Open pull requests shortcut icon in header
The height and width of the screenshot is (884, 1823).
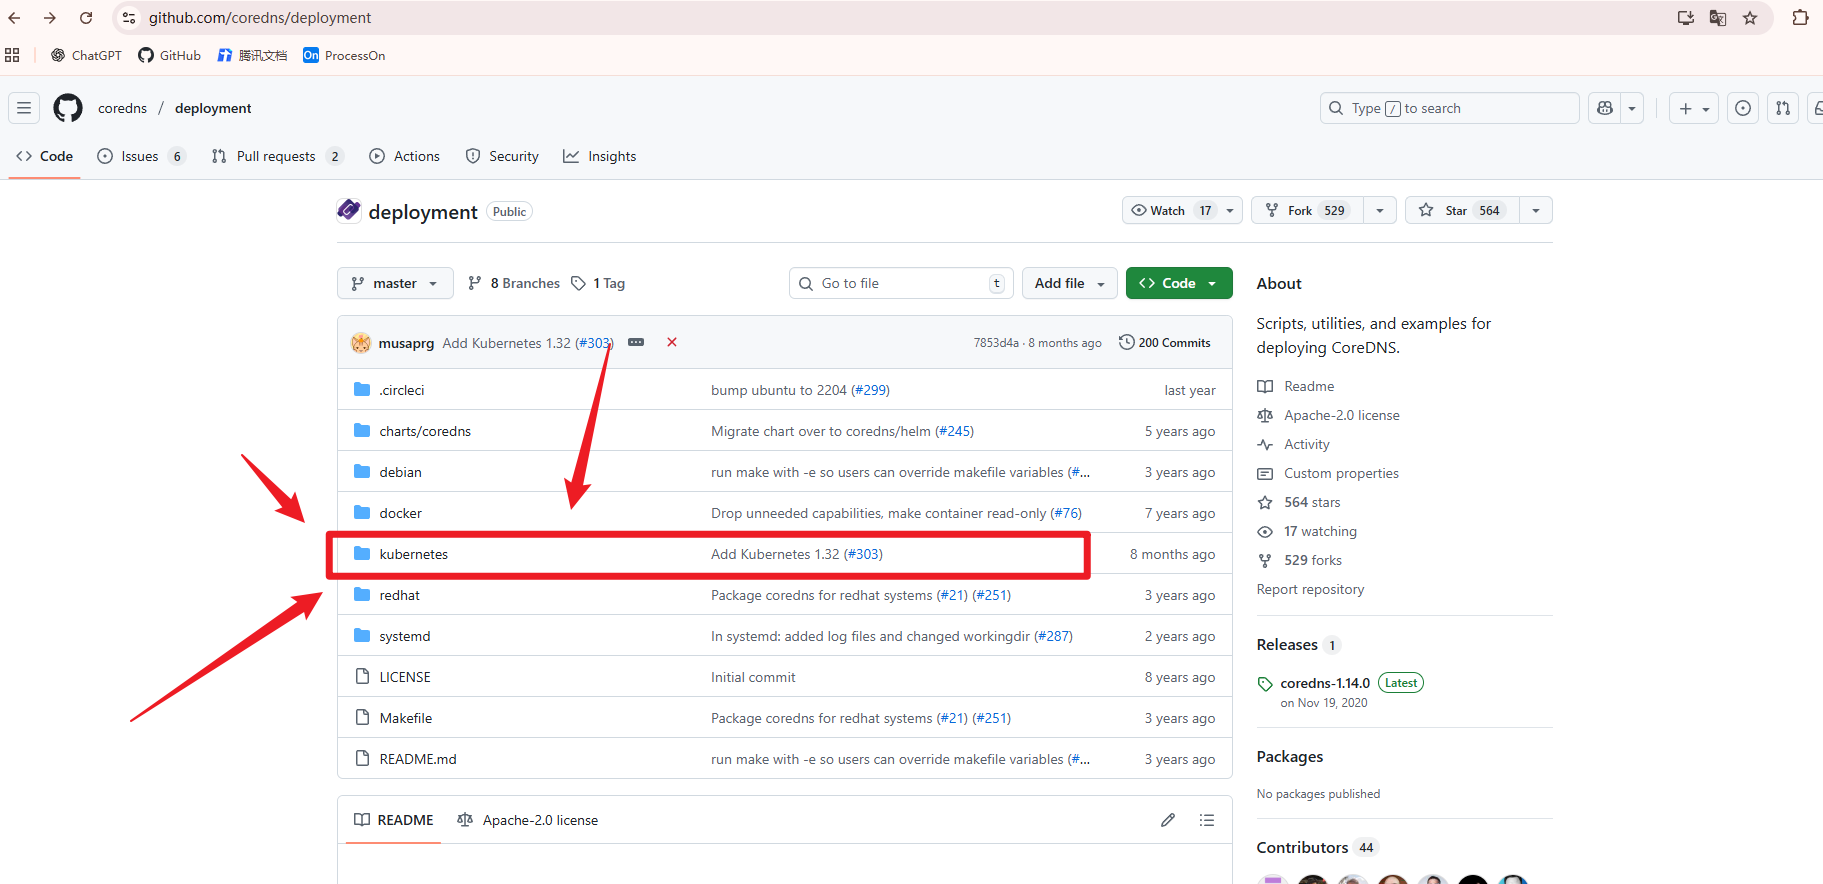1783,108
